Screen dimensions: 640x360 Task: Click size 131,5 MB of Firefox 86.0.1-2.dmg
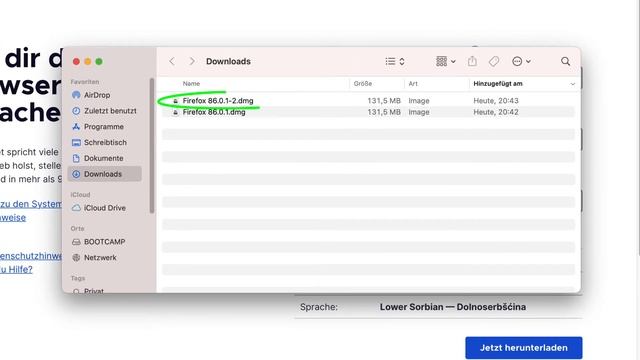click(x=384, y=100)
